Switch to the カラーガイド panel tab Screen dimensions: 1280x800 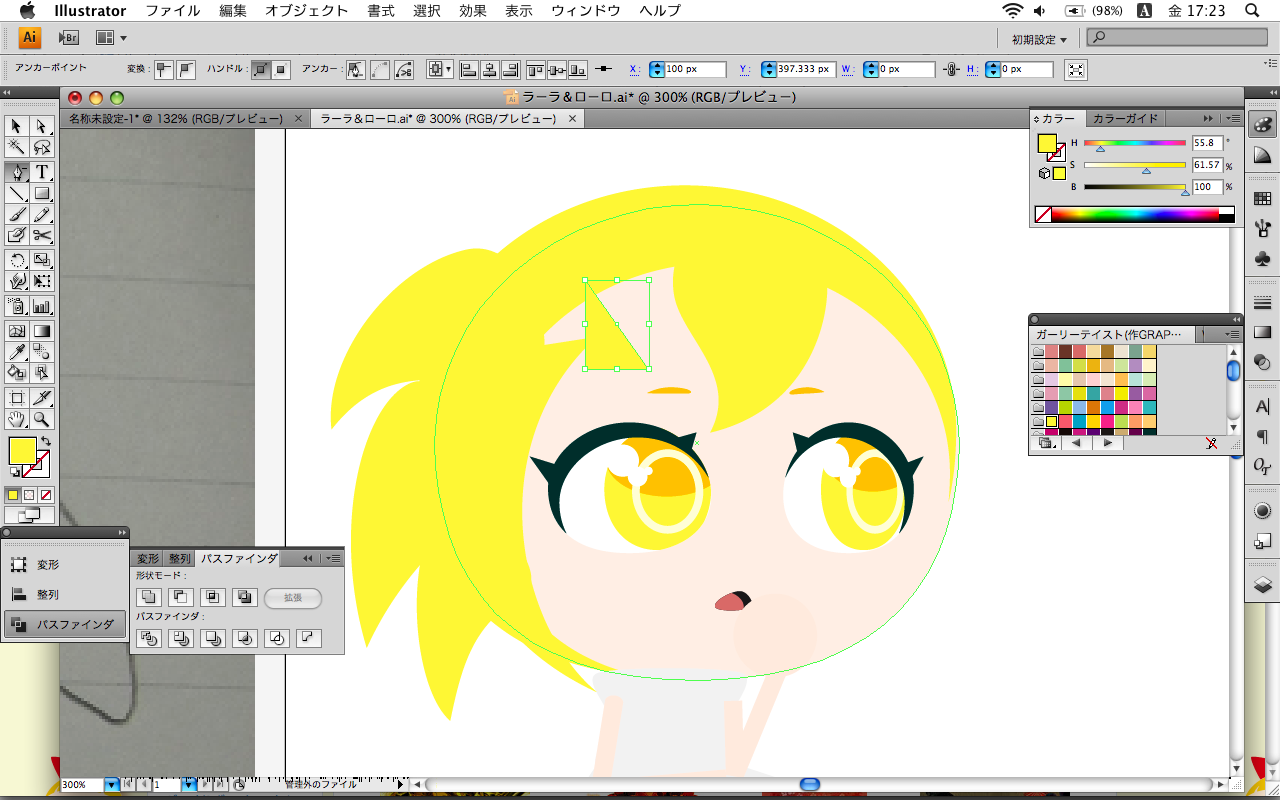[x=1125, y=118]
